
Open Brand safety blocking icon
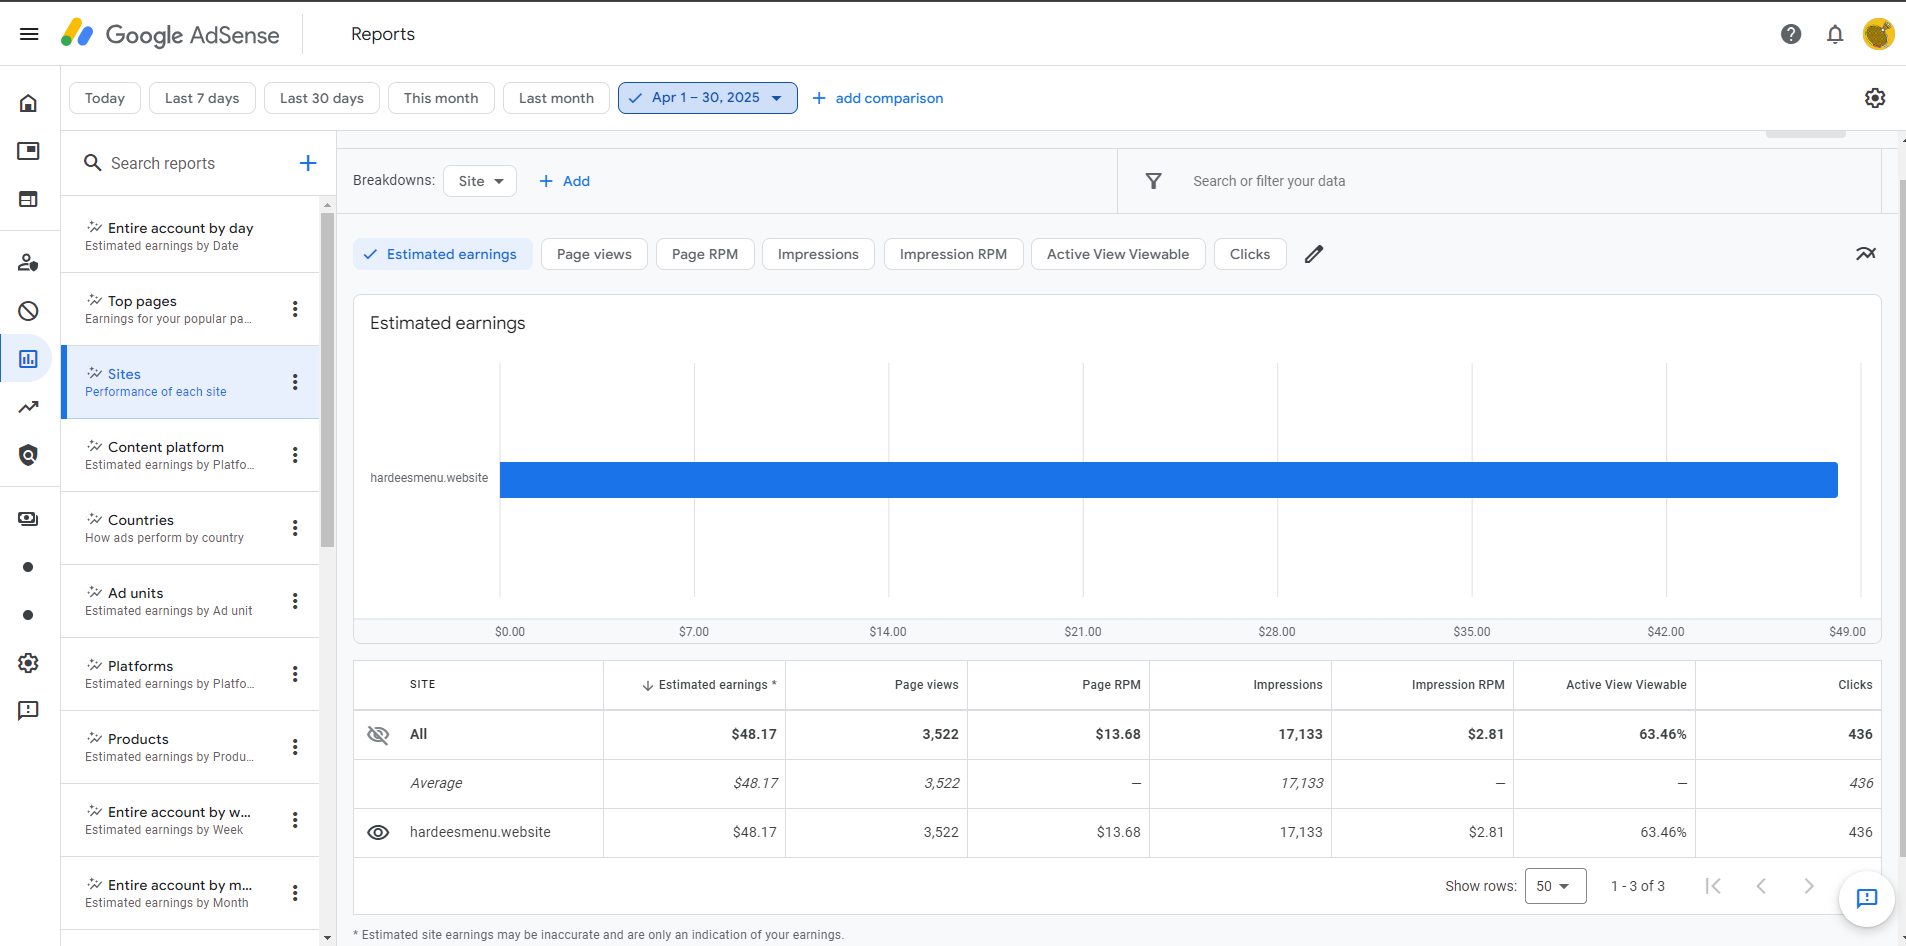pos(28,311)
